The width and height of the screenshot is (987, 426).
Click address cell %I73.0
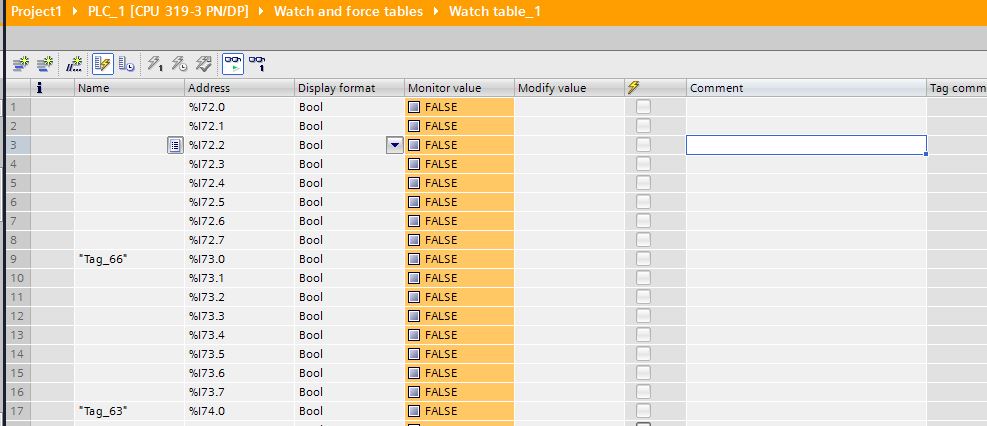tap(240, 259)
